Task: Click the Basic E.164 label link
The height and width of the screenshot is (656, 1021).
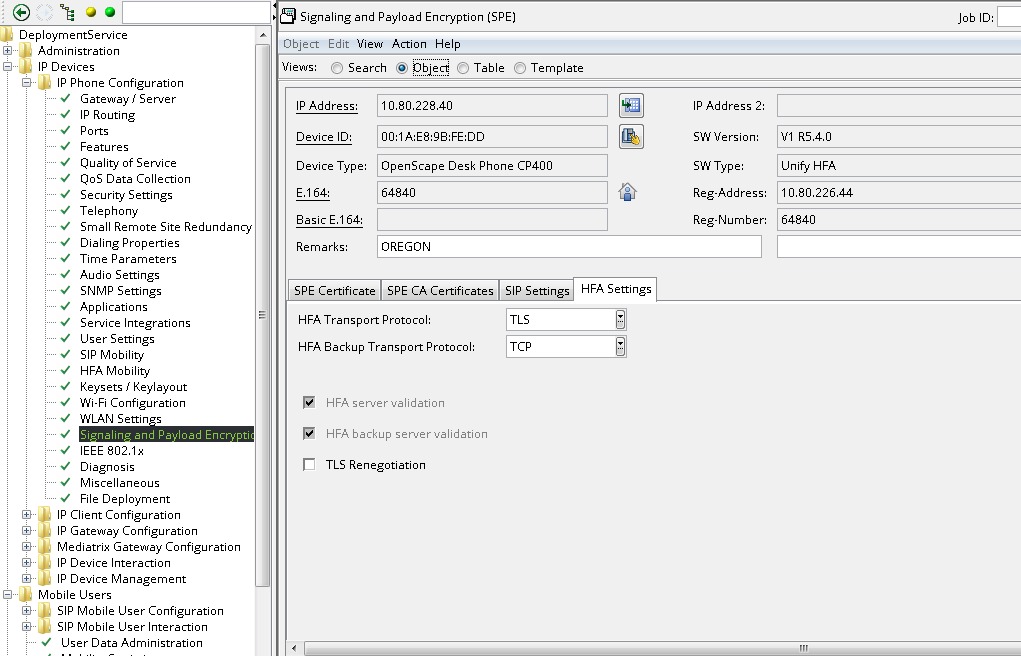Action: click(329, 220)
